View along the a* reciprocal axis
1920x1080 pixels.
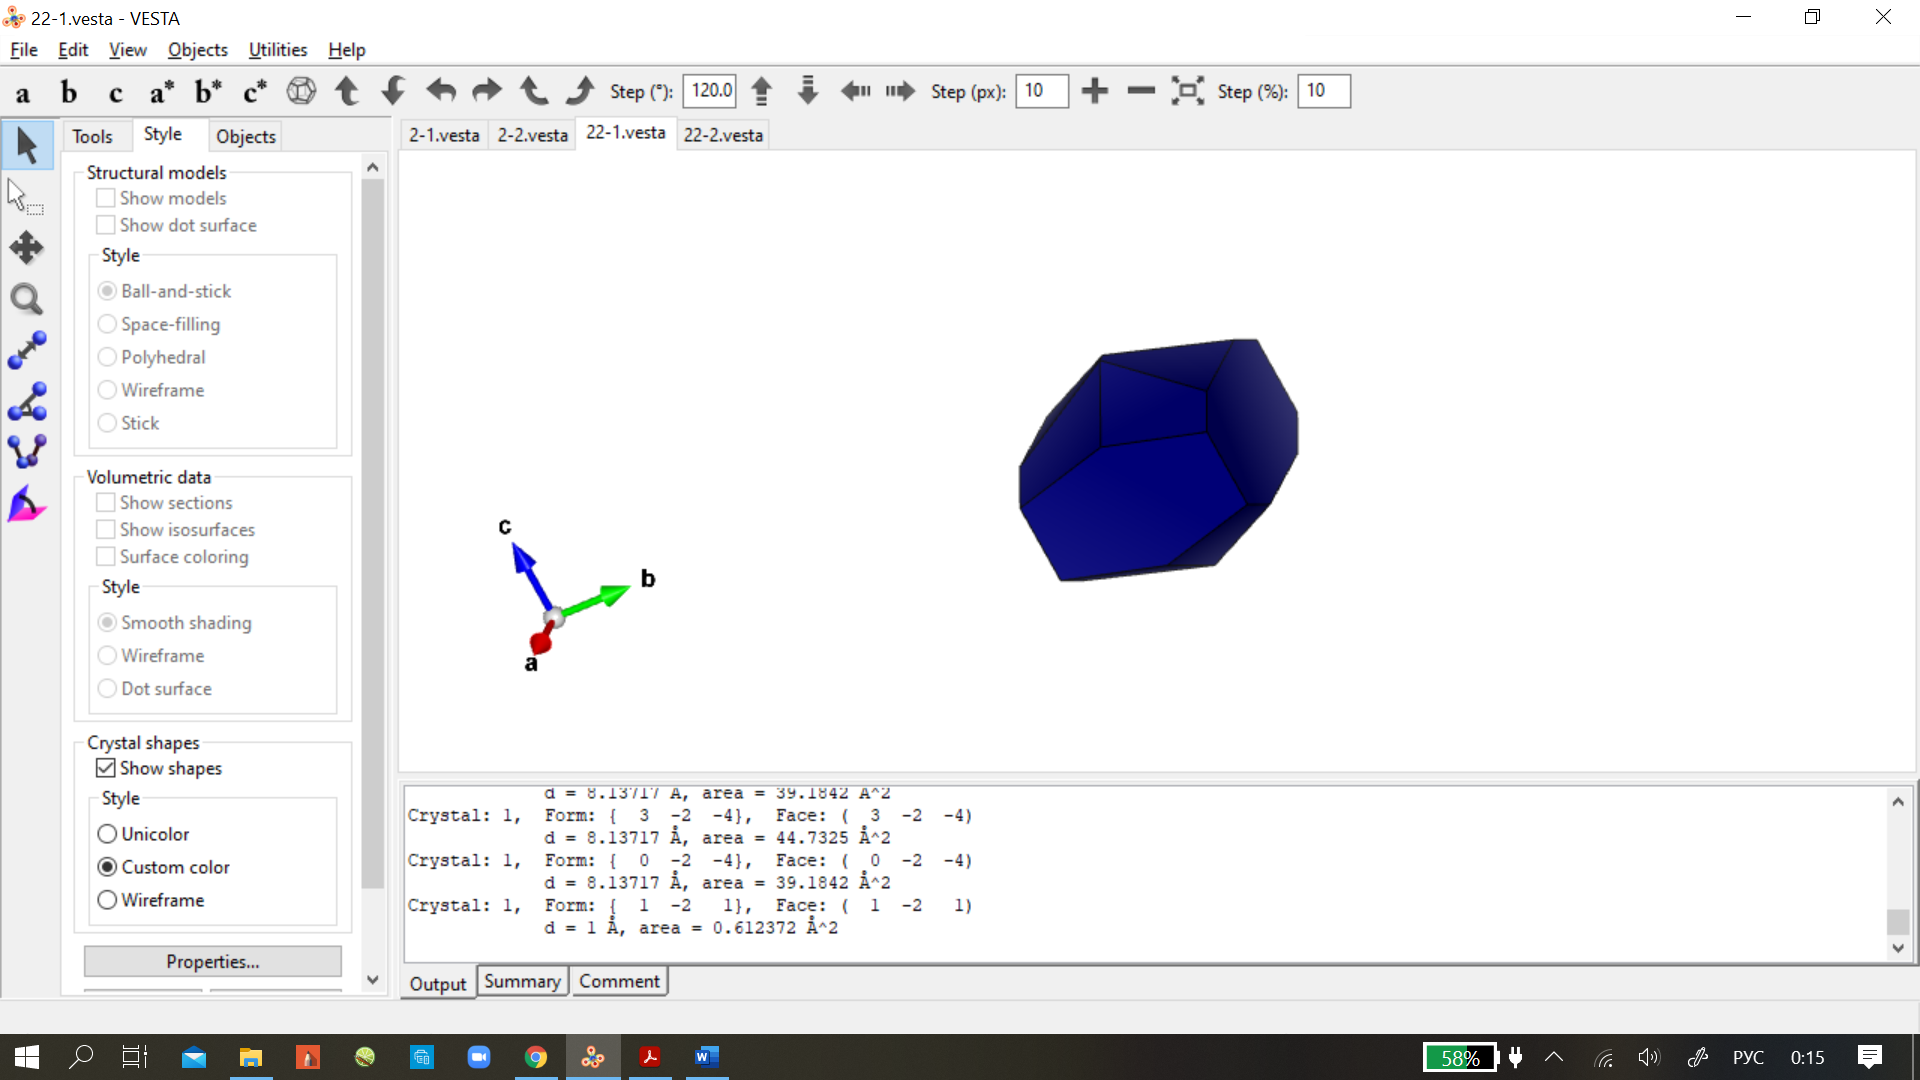click(x=161, y=92)
